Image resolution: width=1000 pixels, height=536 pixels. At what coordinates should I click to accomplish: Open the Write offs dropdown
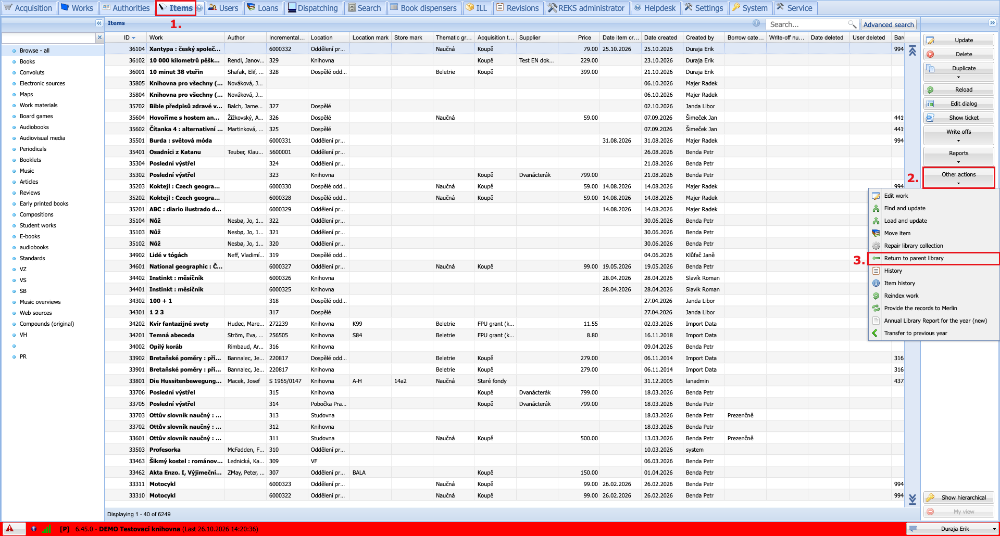click(x=959, y=135)
